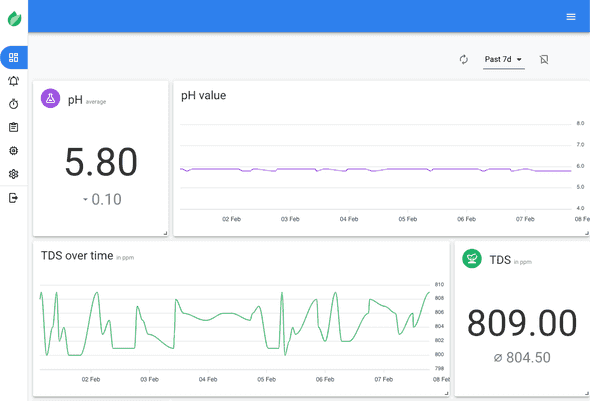Open the clipboard notes sidebar icon
The height and width of the screenshot is (401, 590).
[x=14, y=127]
